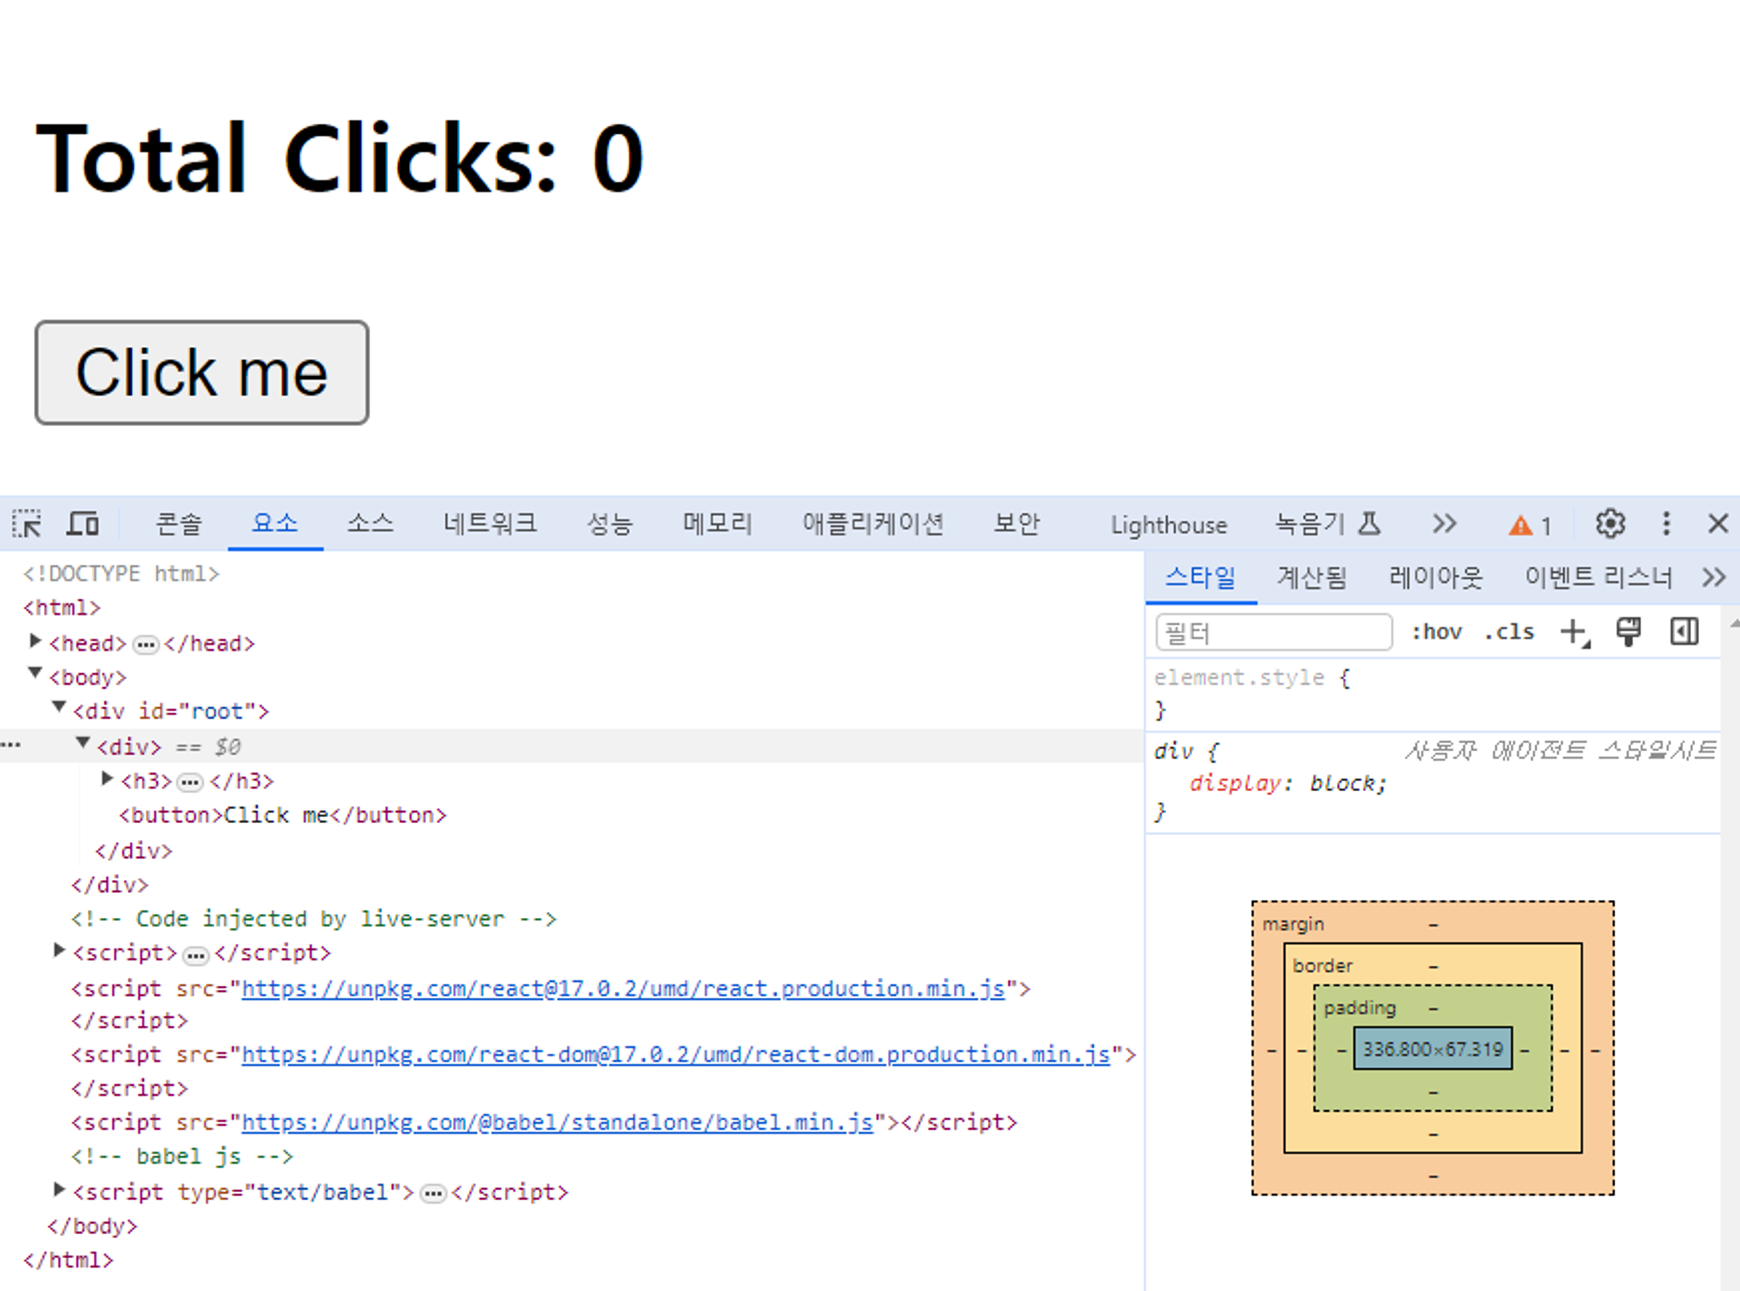
Task: Switch to the 계산됨 subtab
Action: 1312,577
